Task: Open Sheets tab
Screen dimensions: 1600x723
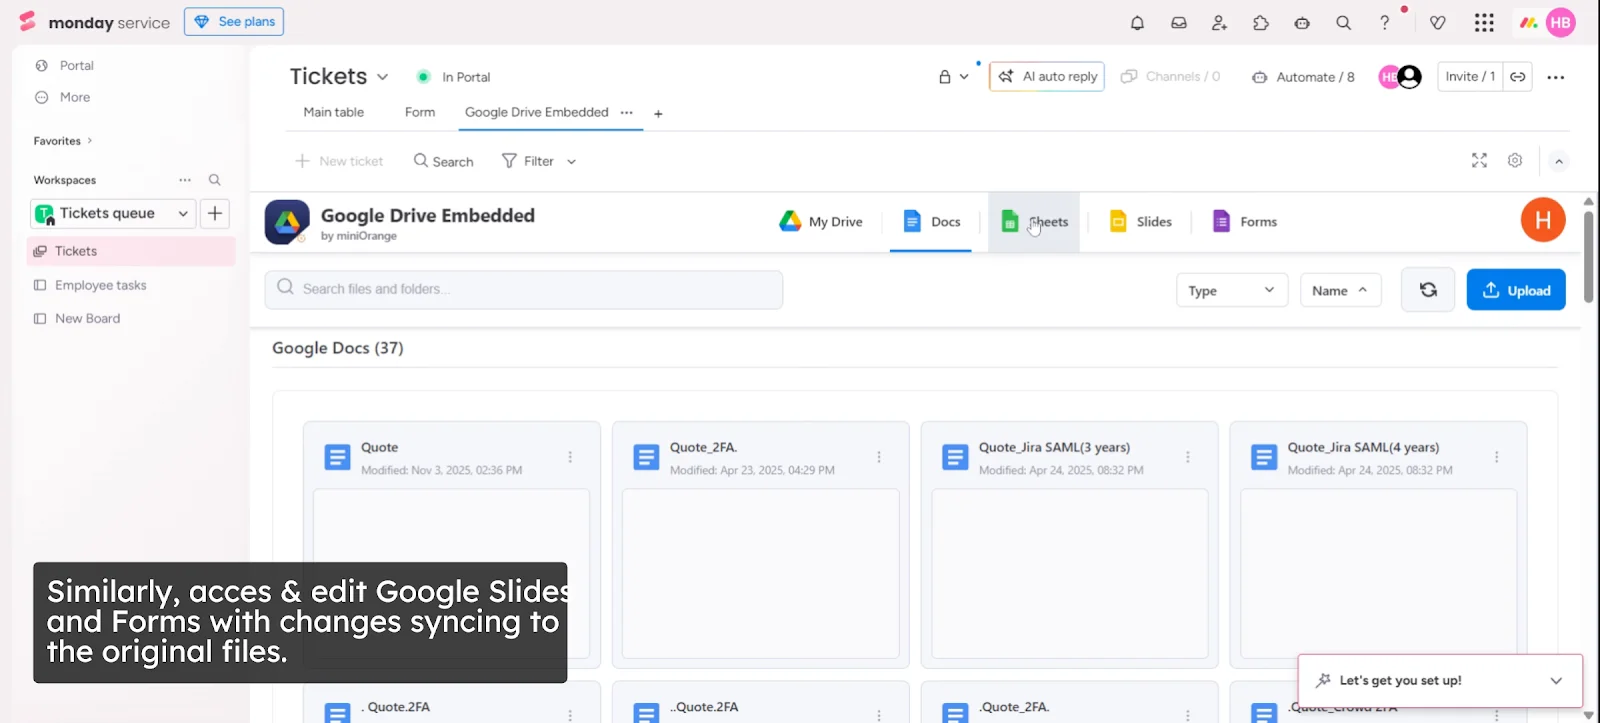Action: pos(1034,222)
